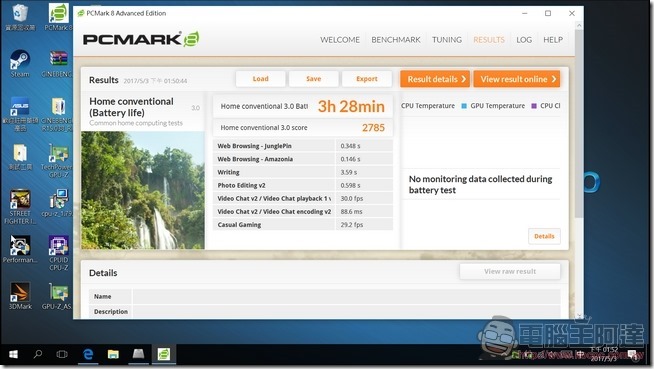Open File Explorer from the taskbar
Viewport: 654px width, 369px height.
pyautogui.click(x=113, y=354)
